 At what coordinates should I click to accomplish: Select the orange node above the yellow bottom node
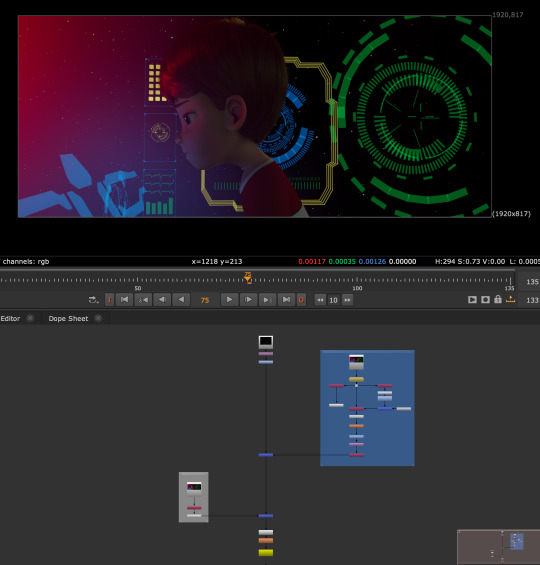coord(266,540)
